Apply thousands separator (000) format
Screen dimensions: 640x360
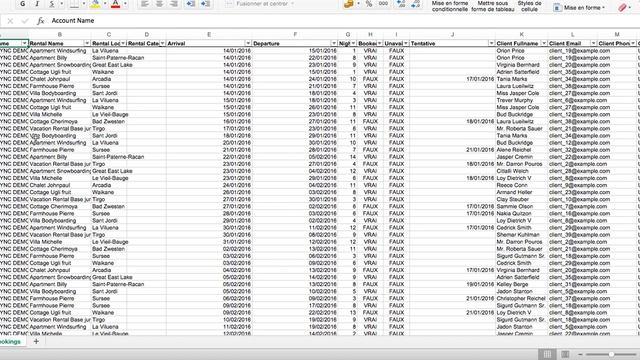(383, 4)
